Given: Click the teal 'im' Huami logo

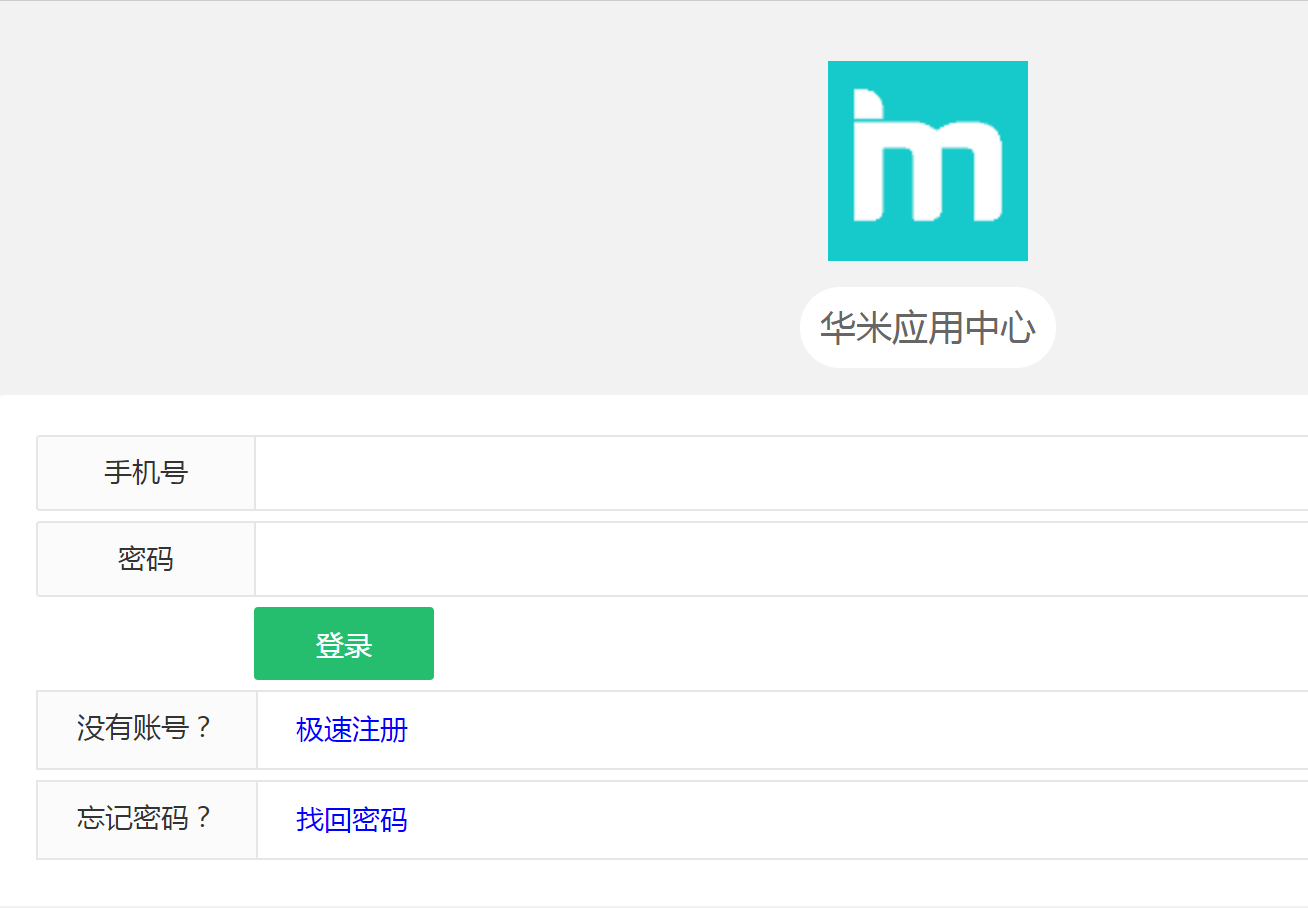Looking at the screenshot, I should (x=928, y=161).
